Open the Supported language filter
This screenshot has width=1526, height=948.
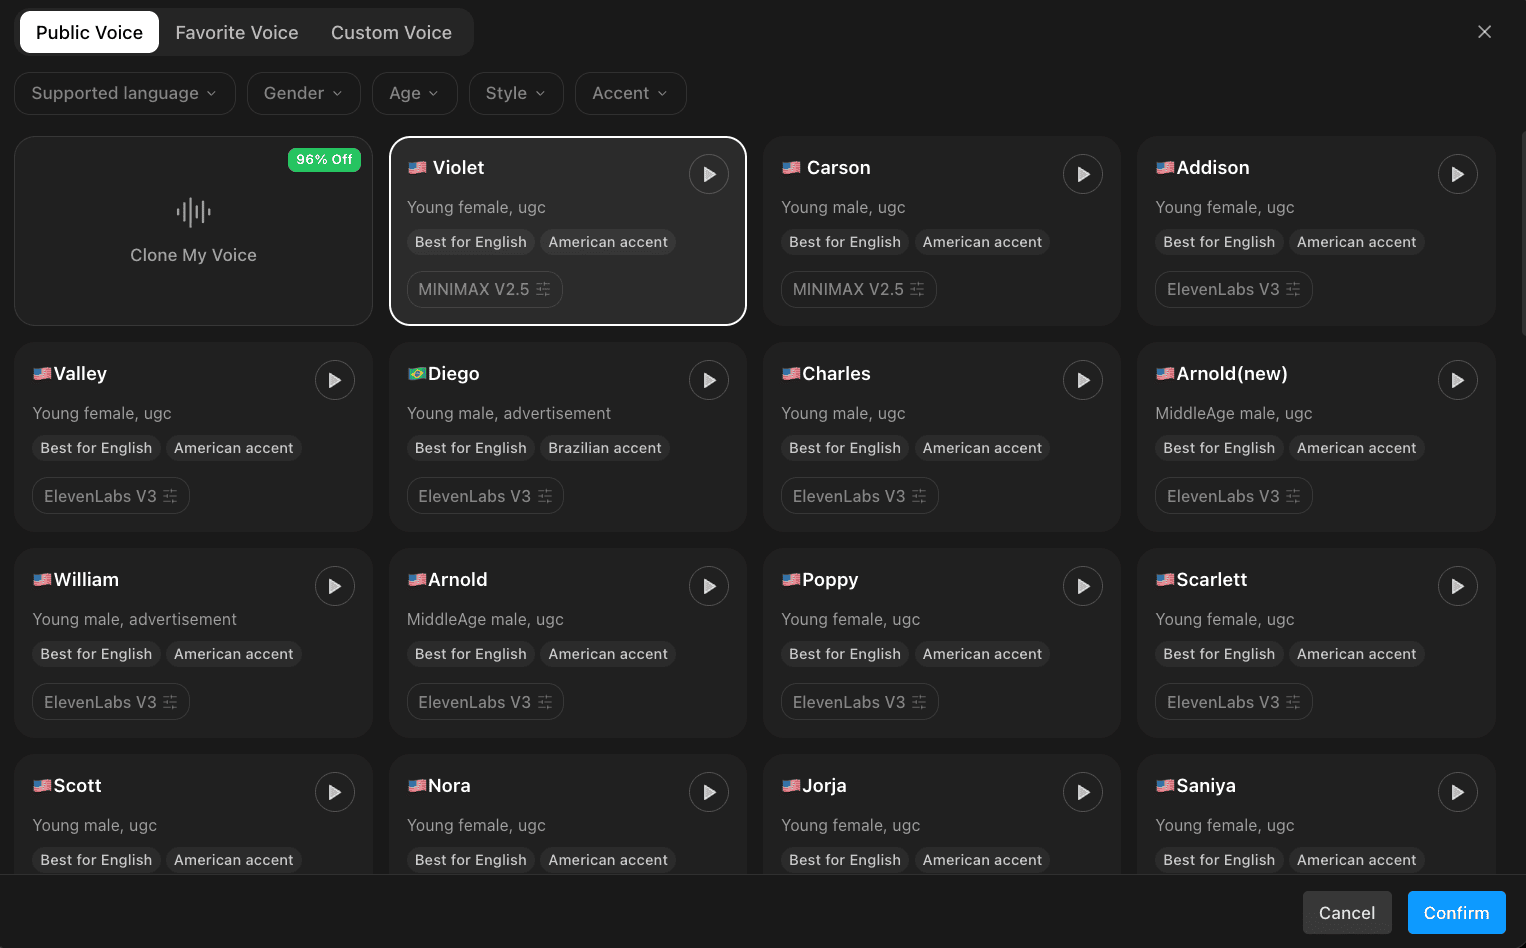[x=124, y=93]
